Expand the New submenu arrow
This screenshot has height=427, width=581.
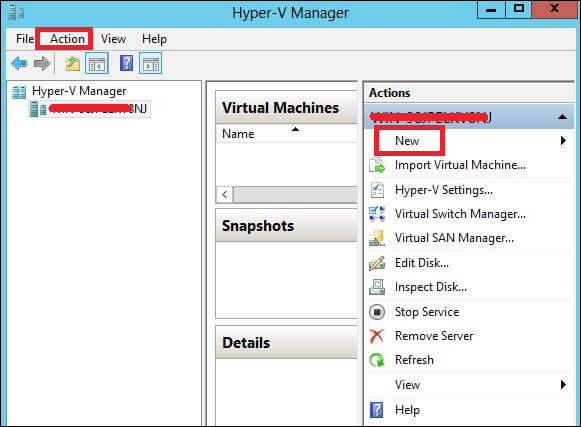click(563, 140)
